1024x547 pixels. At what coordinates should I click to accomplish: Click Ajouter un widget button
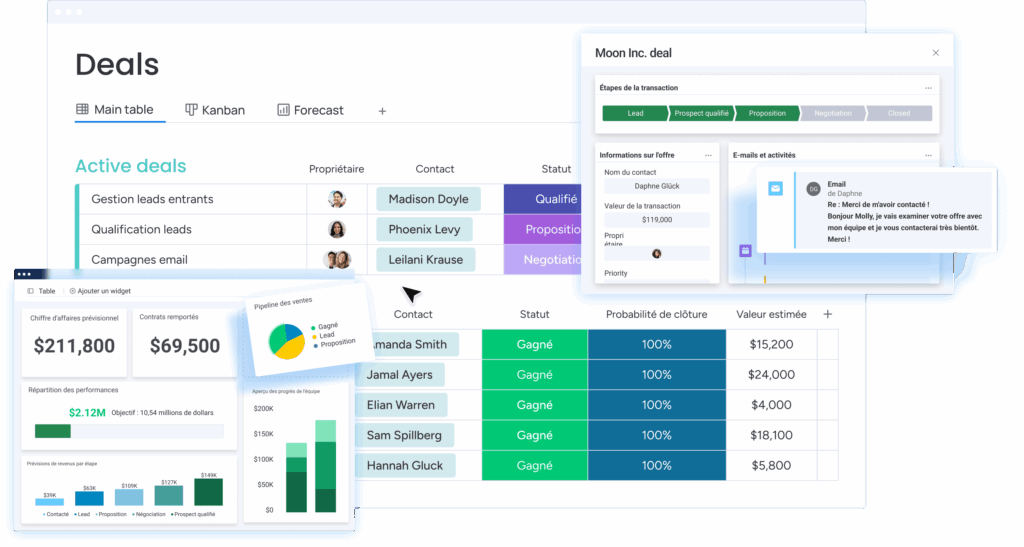(x=100, y=291)
